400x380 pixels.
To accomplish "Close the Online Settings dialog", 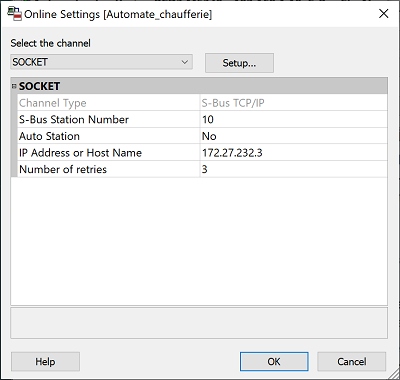I will click(x=384, y=14).
